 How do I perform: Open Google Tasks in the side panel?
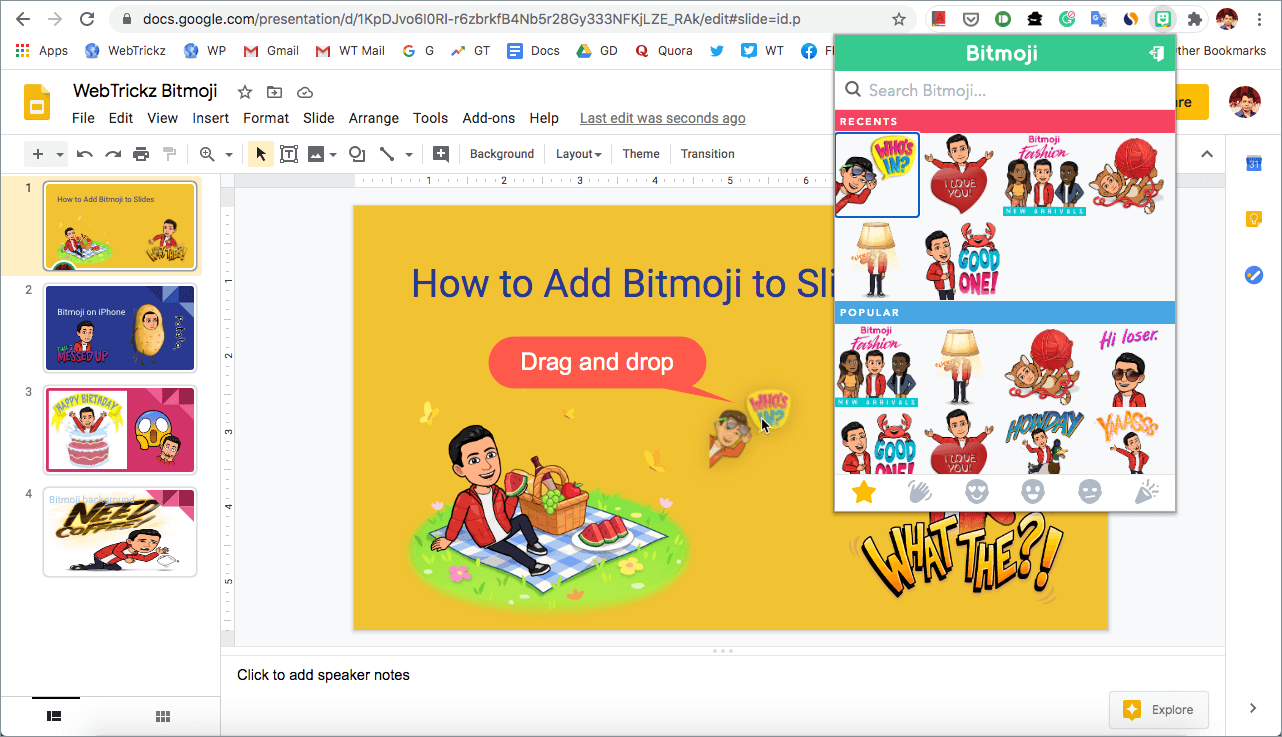tap(1254, 275)
